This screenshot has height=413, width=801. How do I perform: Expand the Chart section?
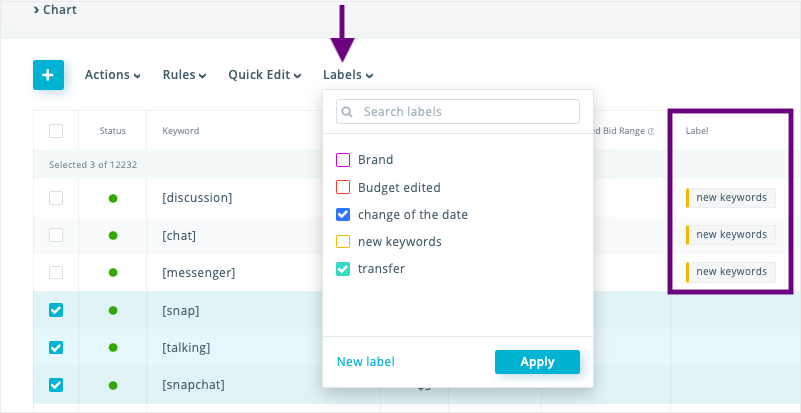tap(55, 10)
